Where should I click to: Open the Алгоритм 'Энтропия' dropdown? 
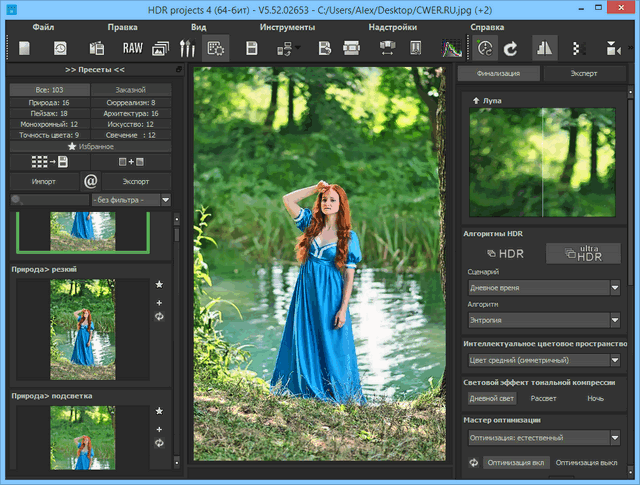coord(544,320)
